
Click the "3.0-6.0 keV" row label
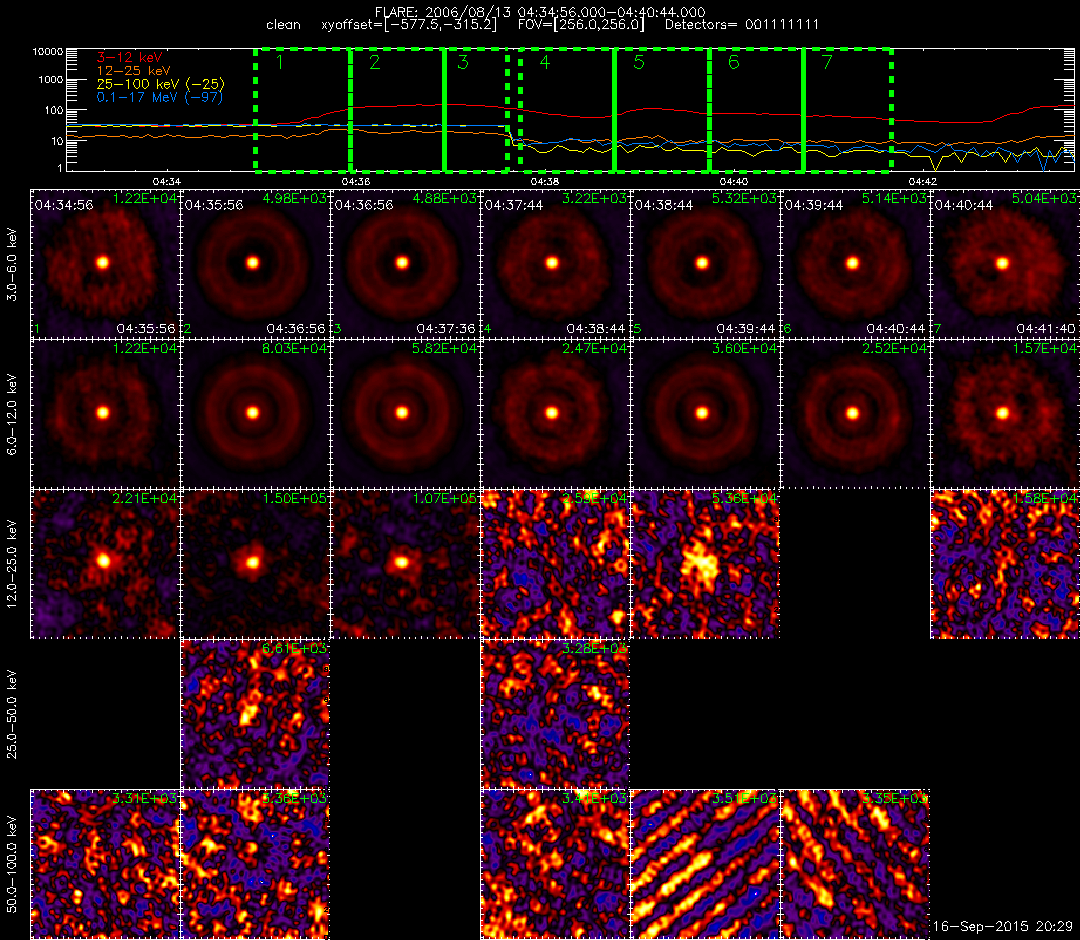pyautogui.click(x=12, y=265)
